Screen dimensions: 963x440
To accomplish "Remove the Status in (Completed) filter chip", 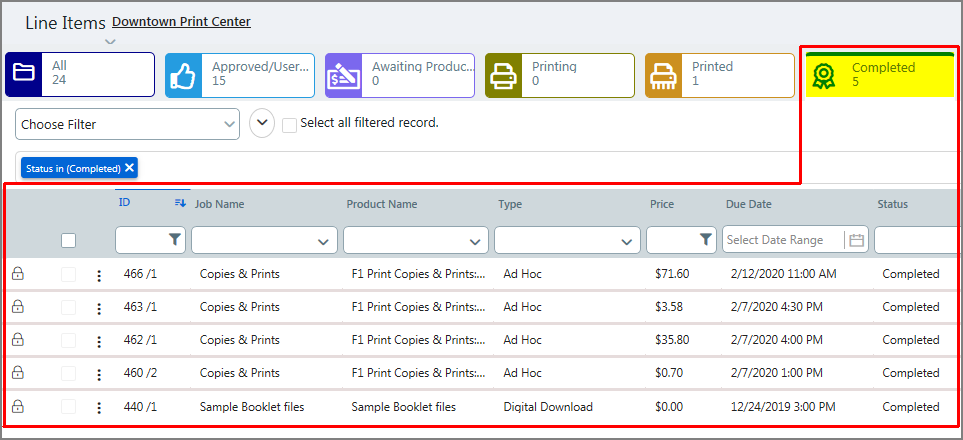I will (x=130, y=168).
